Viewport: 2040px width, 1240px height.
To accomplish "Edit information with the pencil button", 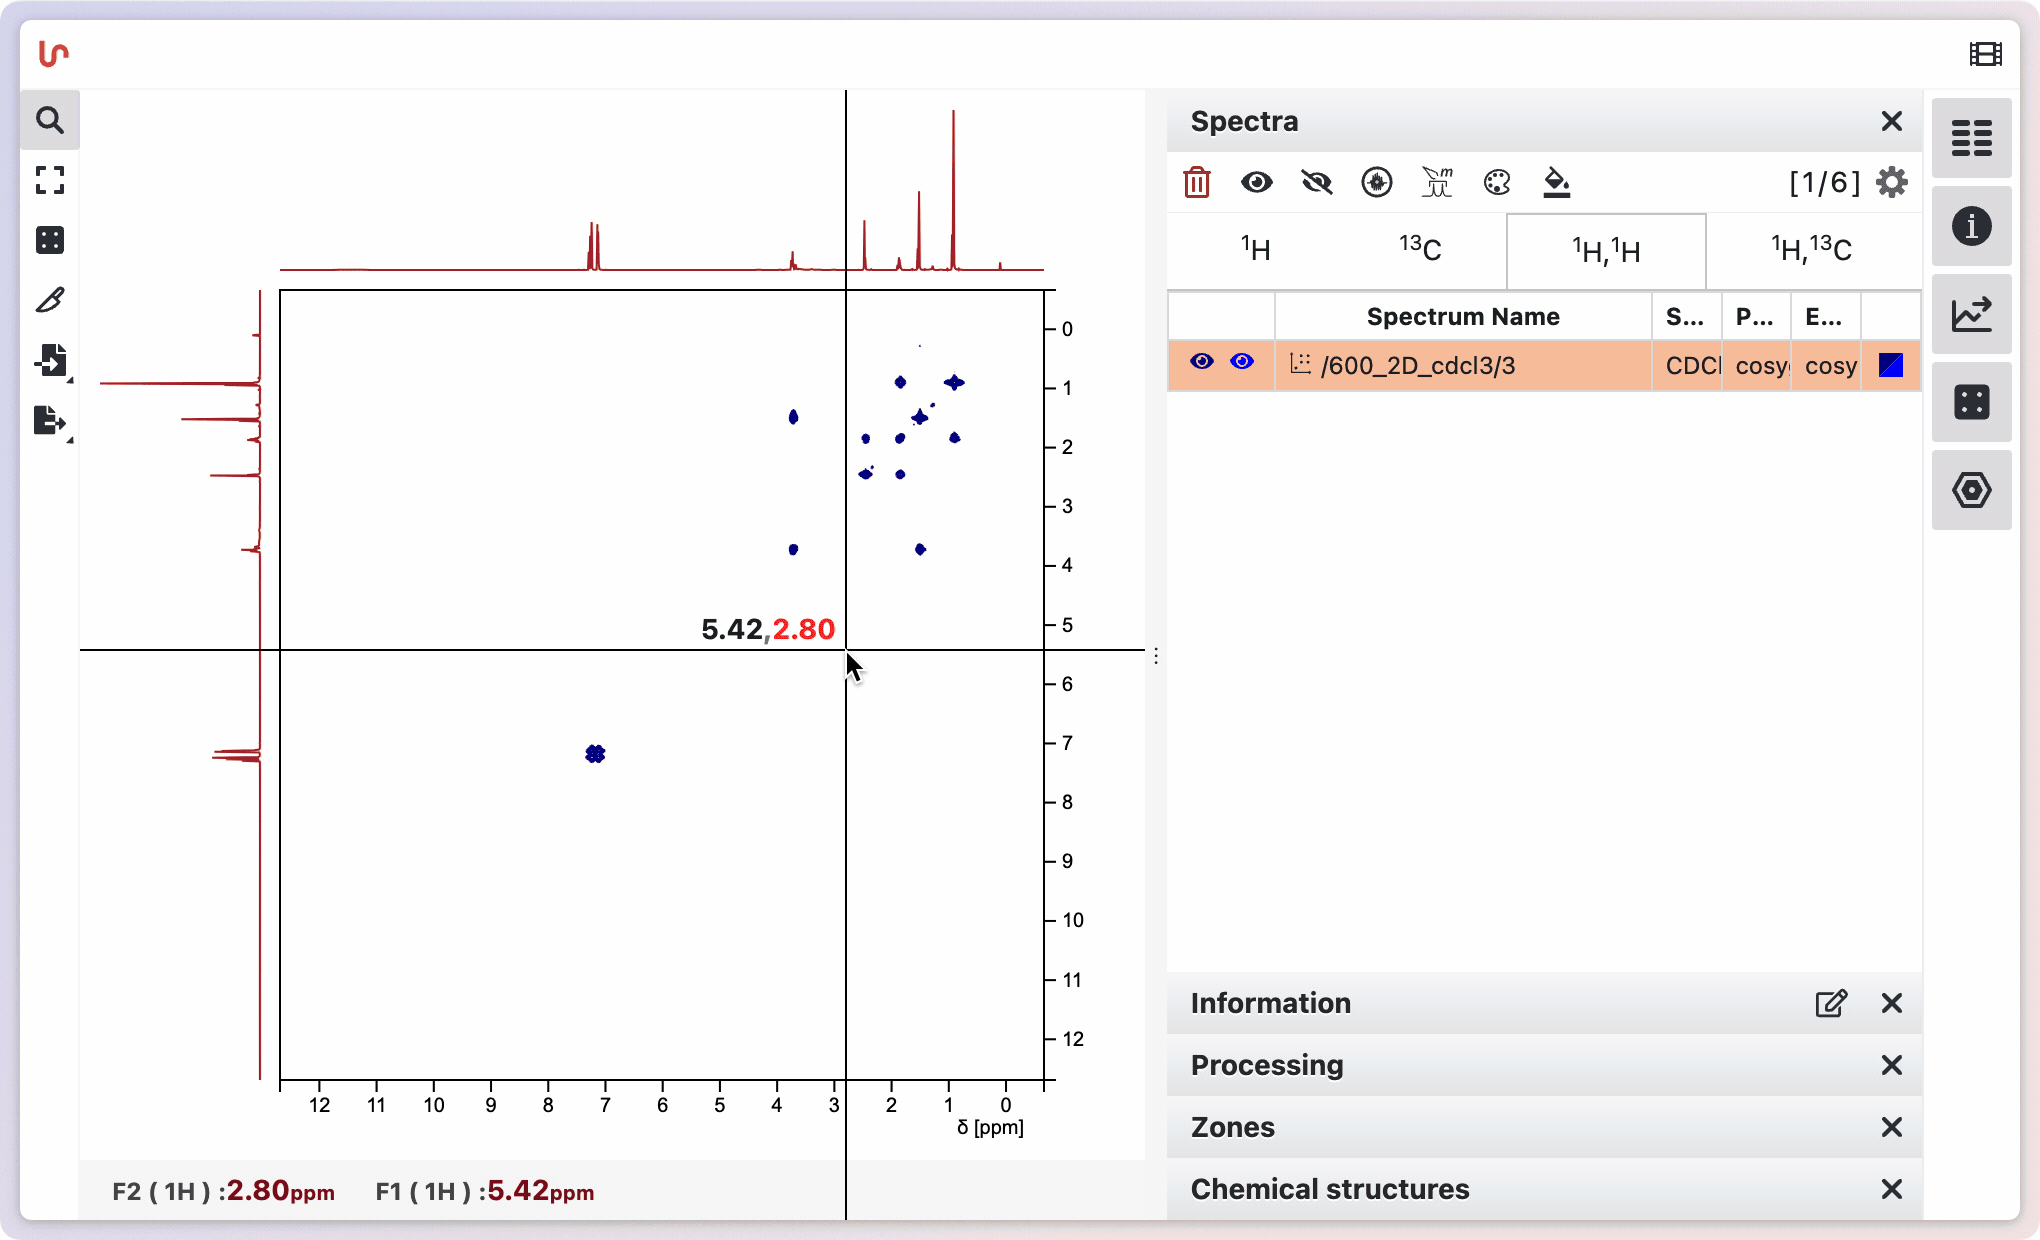I will click(1831, 1003).
